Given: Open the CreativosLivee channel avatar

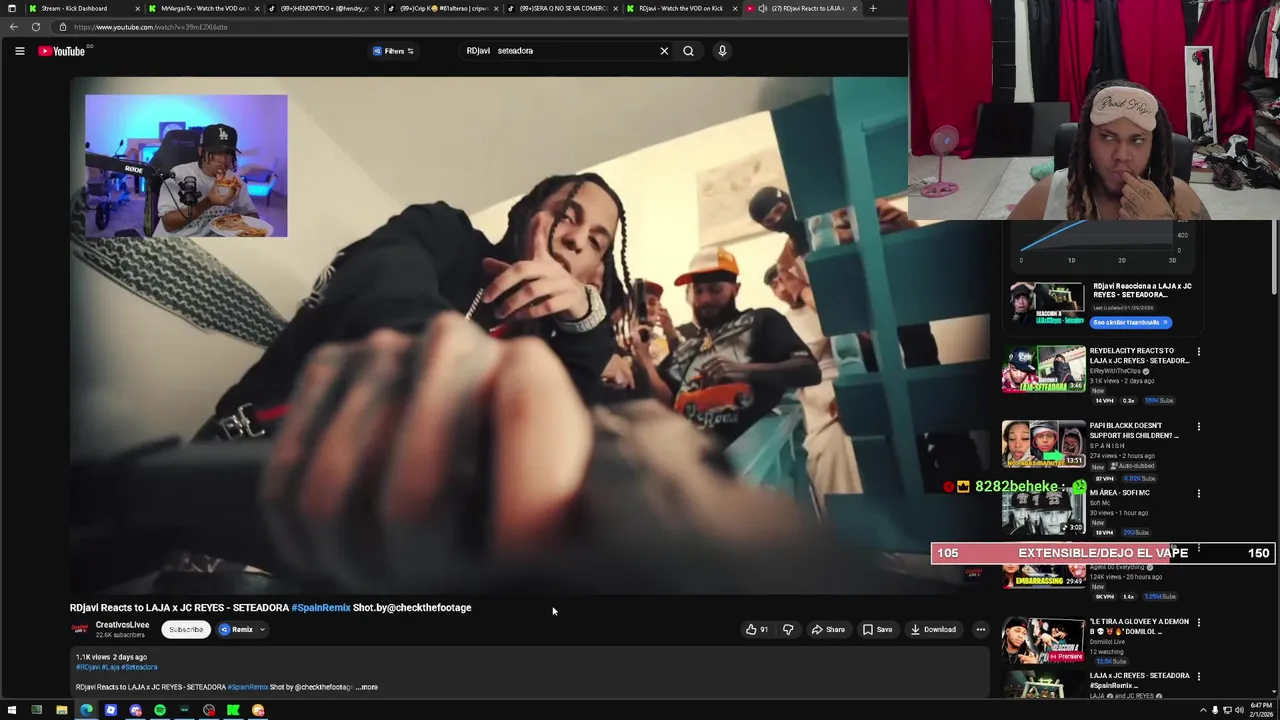Looking at the screenshot, I should (x=79, y=629).
